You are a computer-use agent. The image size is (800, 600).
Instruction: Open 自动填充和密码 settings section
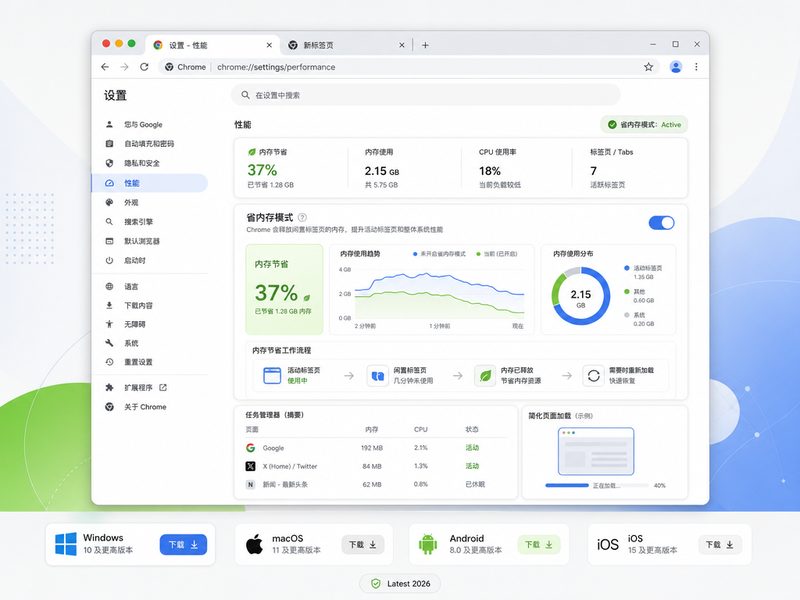click(x=149, y=144)
